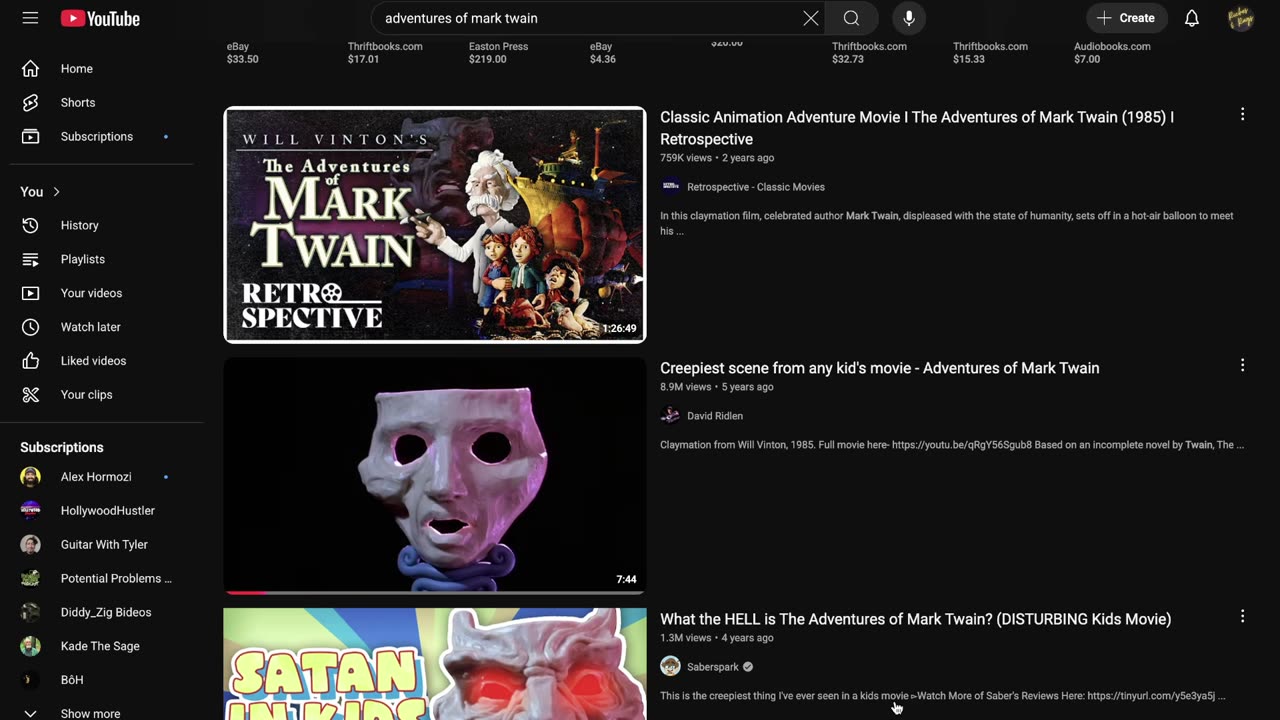The image size is (1280, 720).
Task: Open HollywoodHustler channel subscription
Action: pyautogui.click(x=106, y=512)
